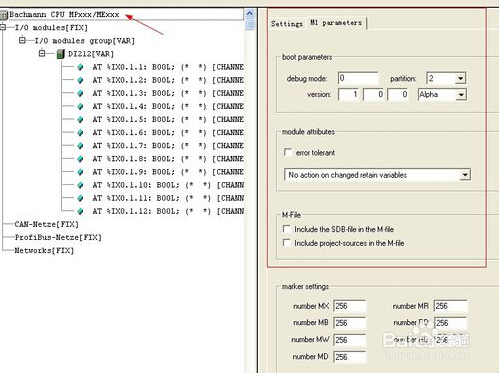Select the ProfiBus-Netze[FIX] tree item
This screenshot has width=501, height=376.
pyautogui.click(x=58, y=237)
